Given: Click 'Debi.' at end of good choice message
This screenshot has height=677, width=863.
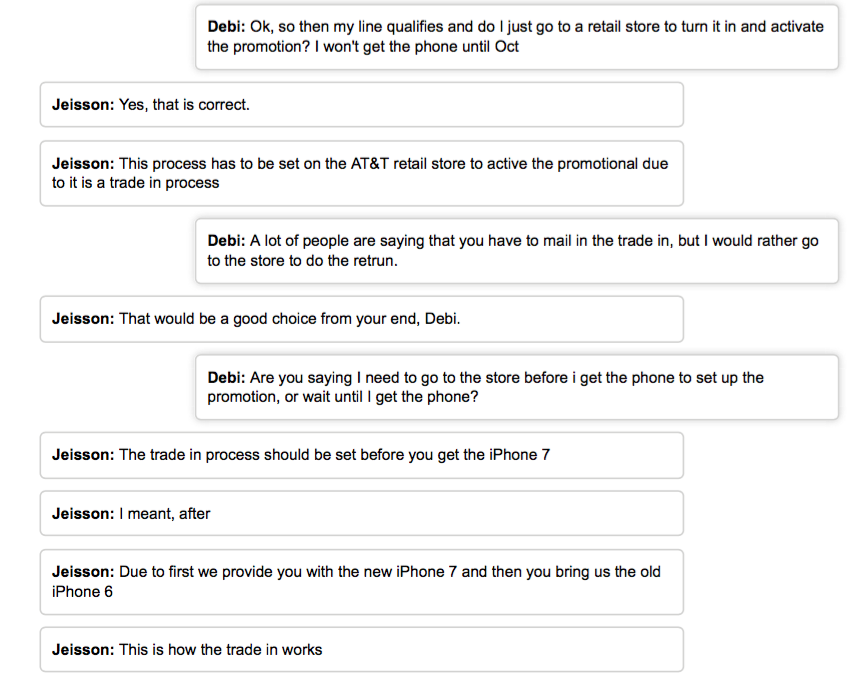Looking at the screenshot, I should pyautogui.click(x=443, y=319).
